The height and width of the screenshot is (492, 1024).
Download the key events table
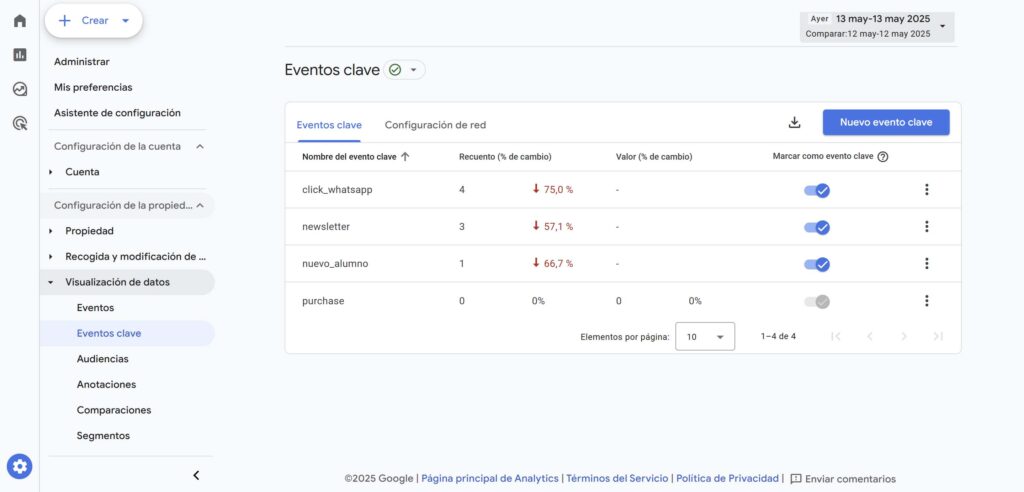coord(795,123)
